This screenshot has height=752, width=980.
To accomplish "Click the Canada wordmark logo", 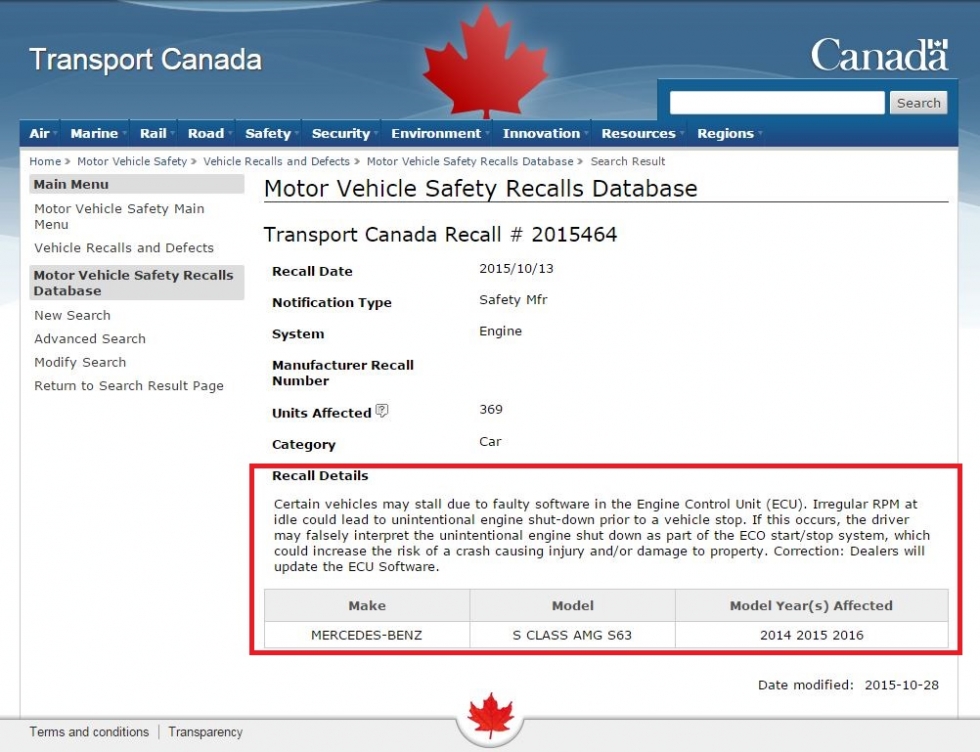I will click(x=878, y=55).
